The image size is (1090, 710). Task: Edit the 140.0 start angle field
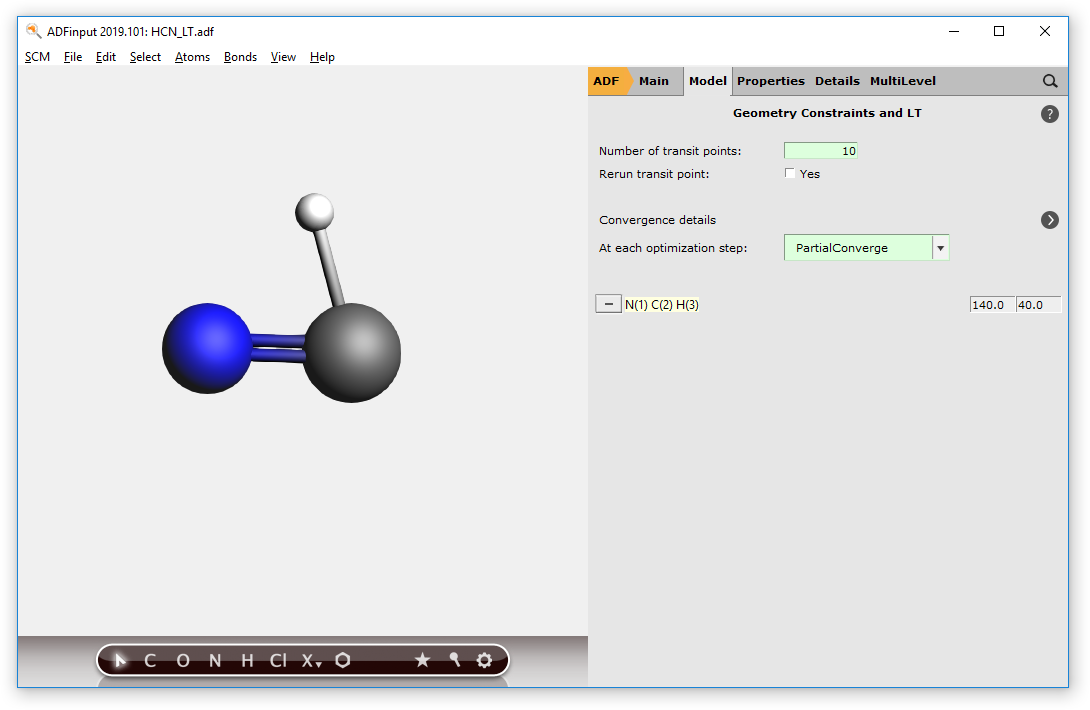click(x=992, y=305)
